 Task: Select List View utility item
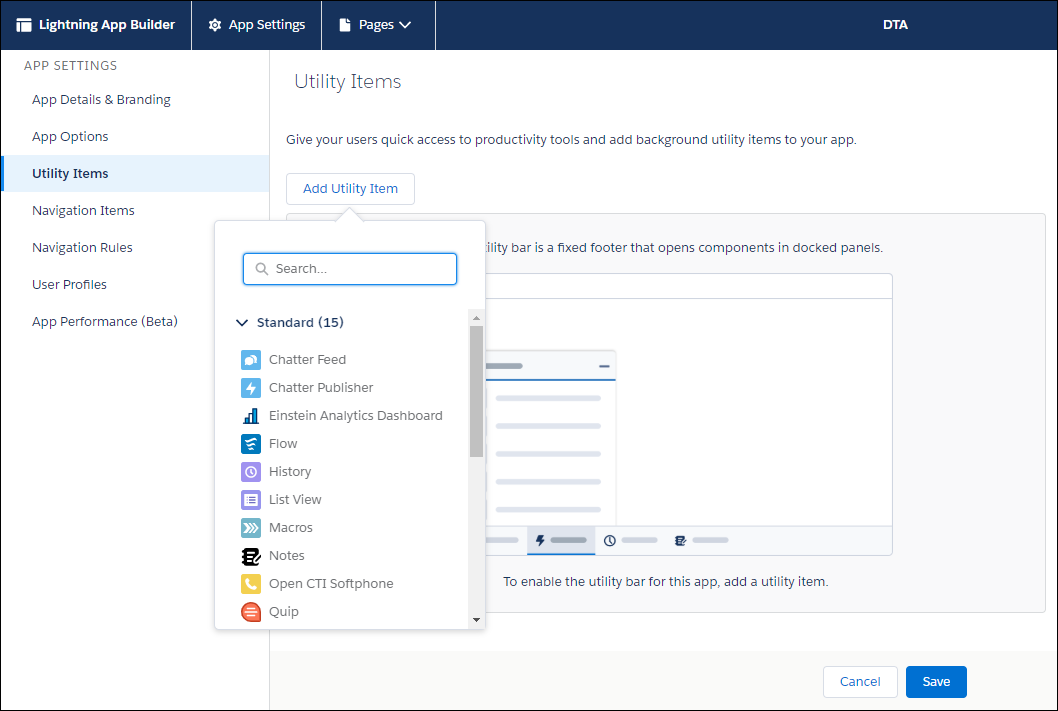[x=295, y=500]
